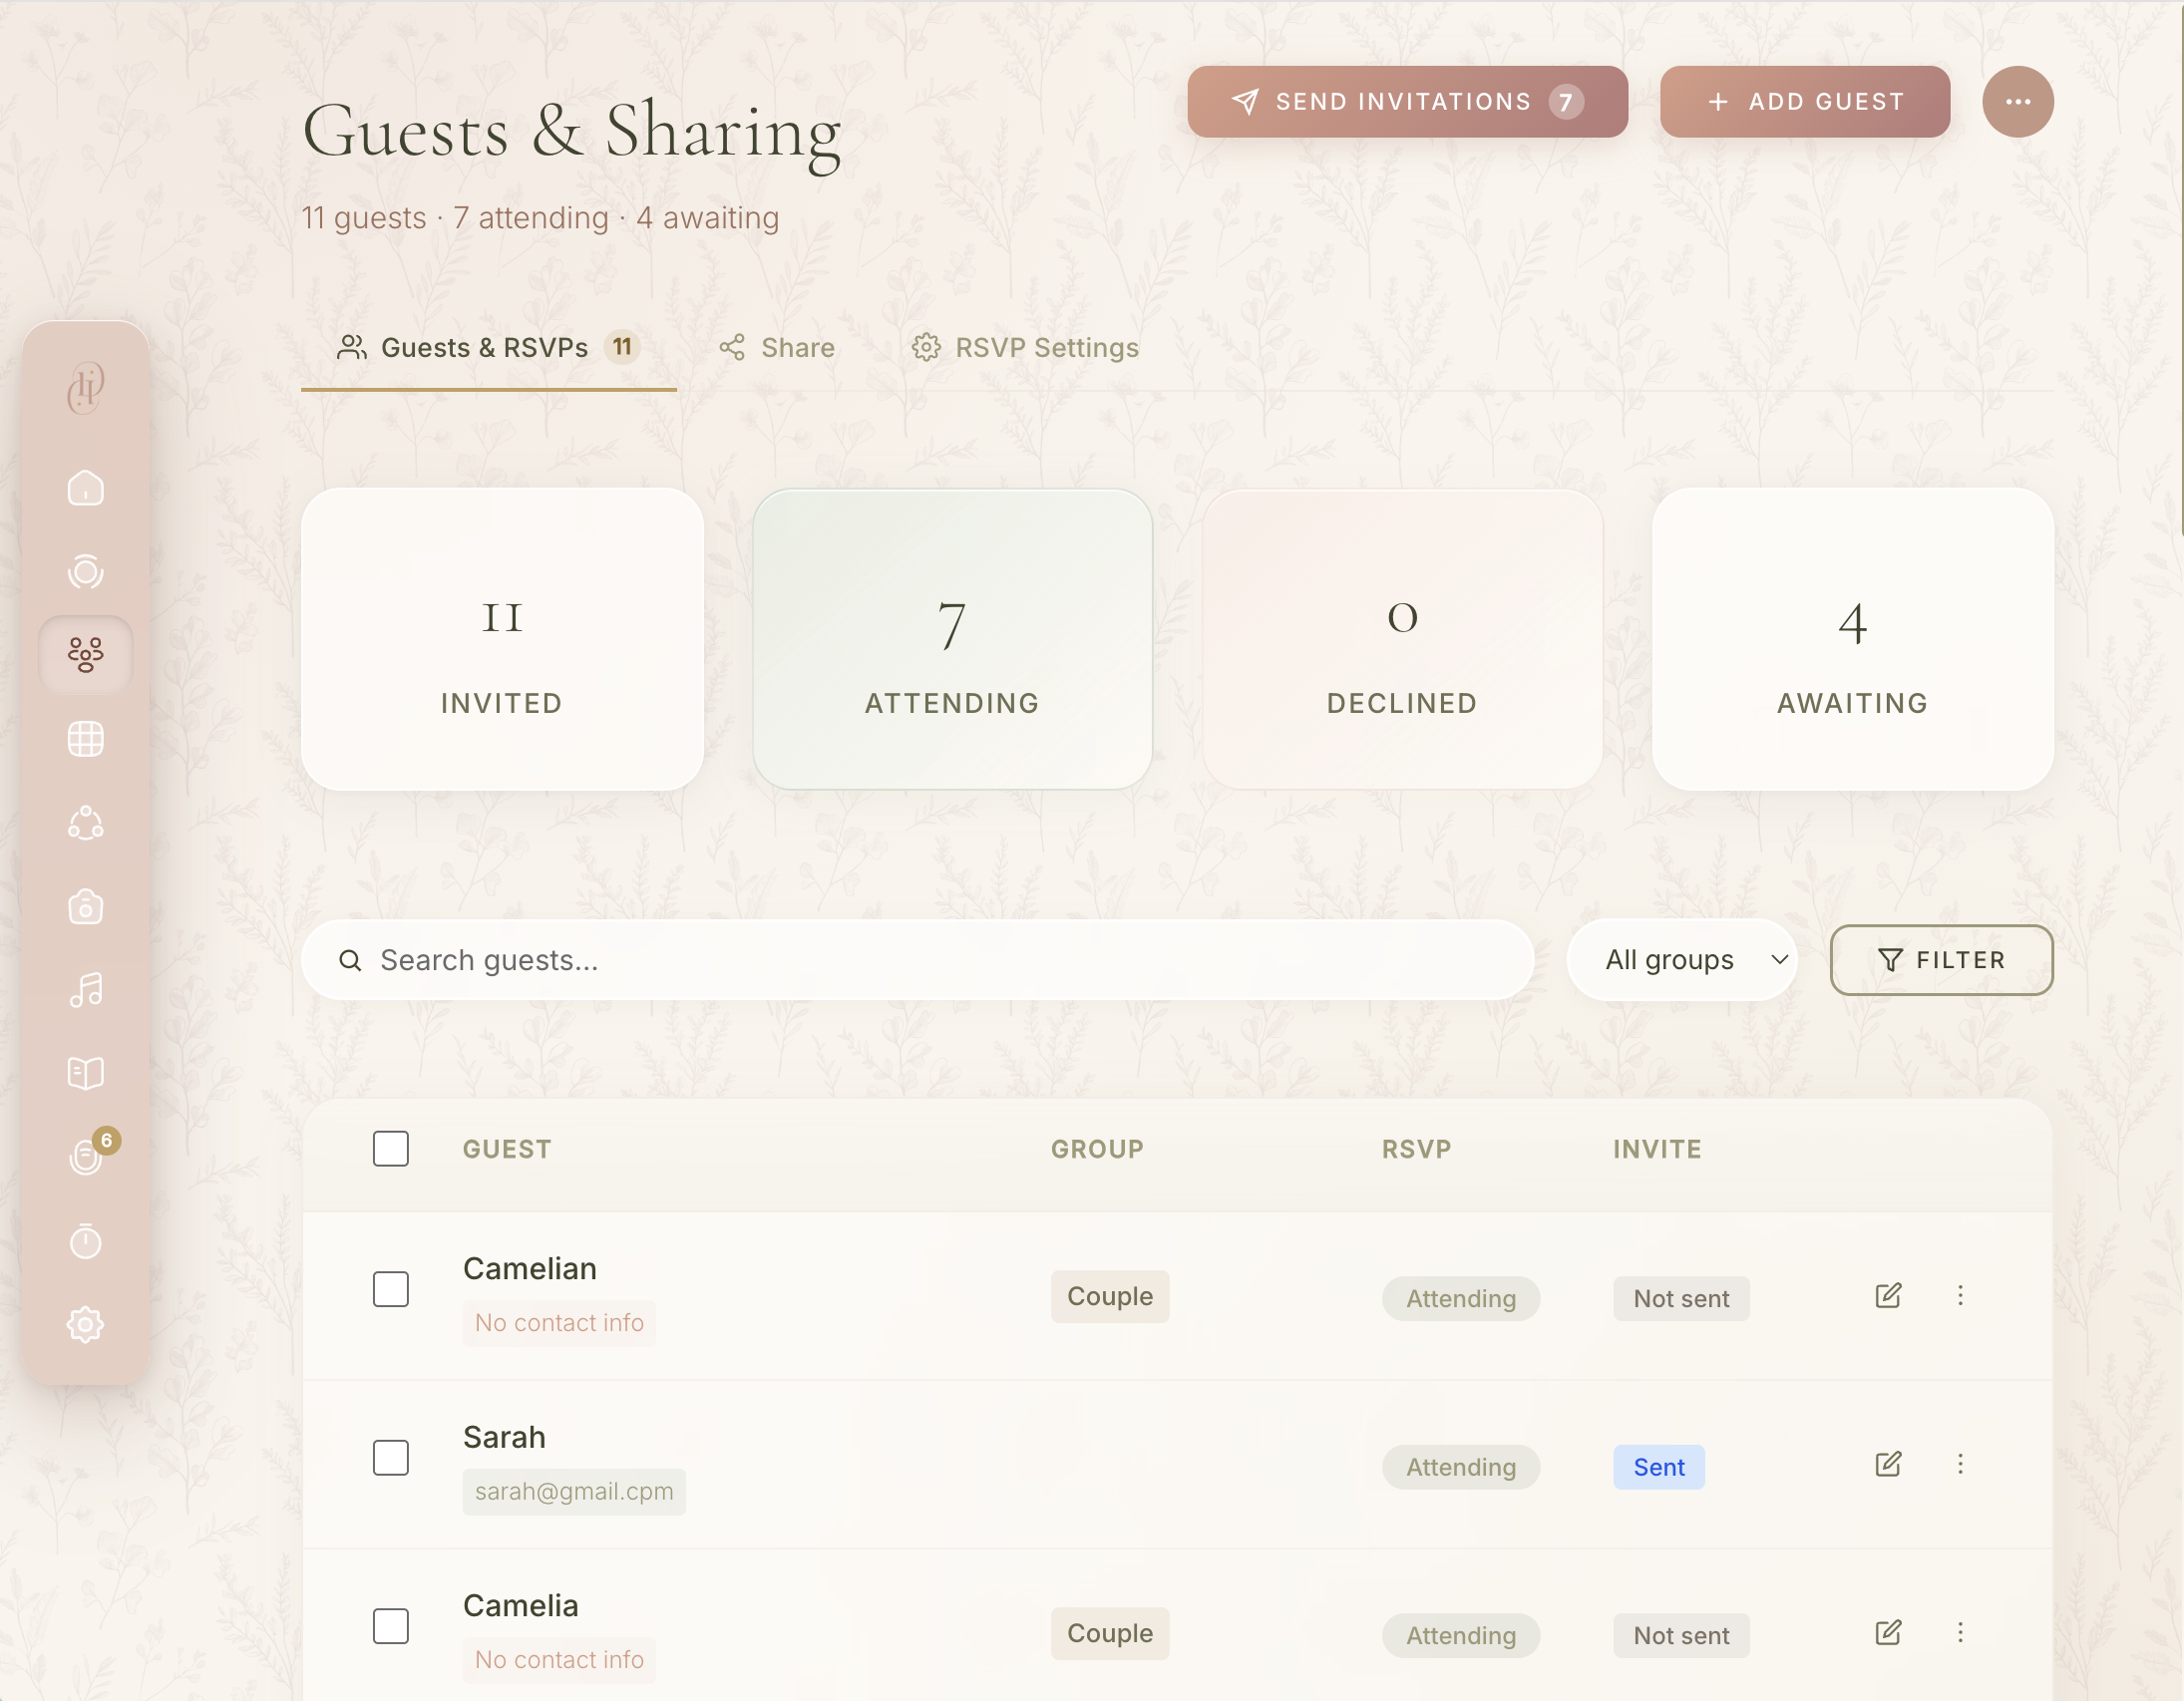
Task: Open the connected circles icon in the sidebar
Action: pos(86,823)
